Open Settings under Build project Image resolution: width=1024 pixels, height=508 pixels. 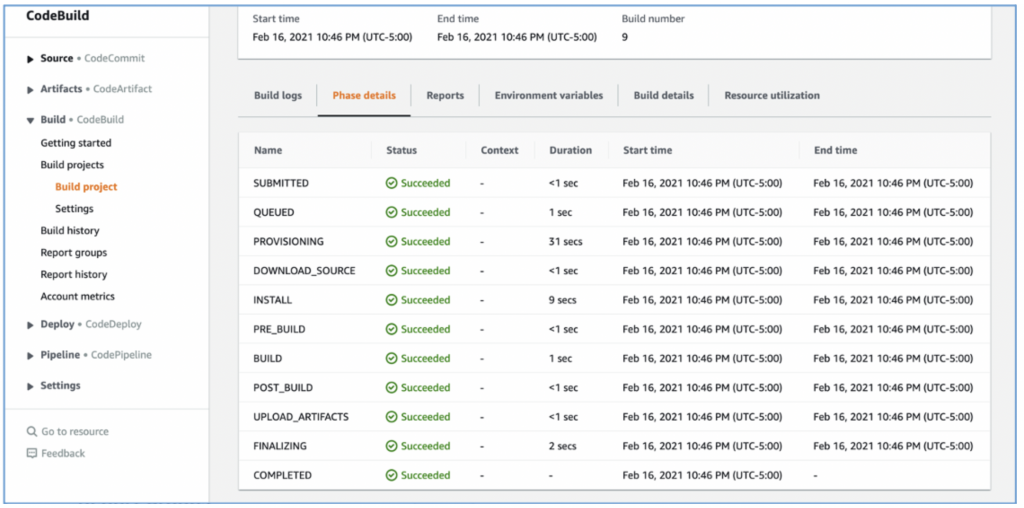point(74,209)
